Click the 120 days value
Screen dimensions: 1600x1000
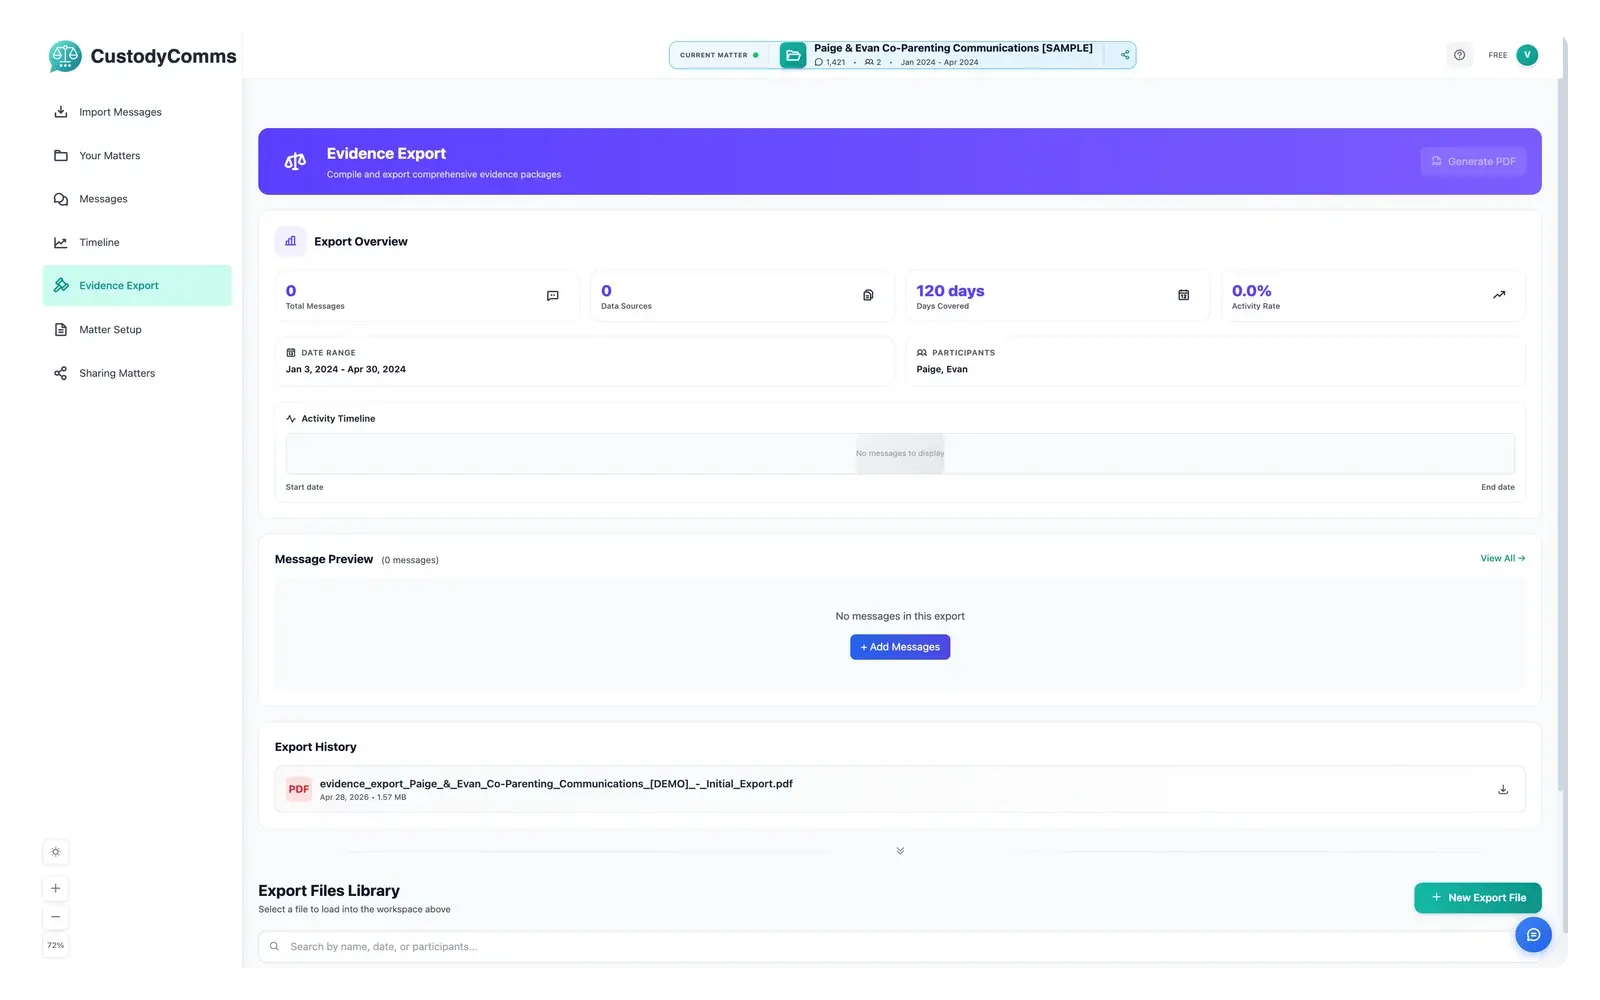(x=950, y=291)
